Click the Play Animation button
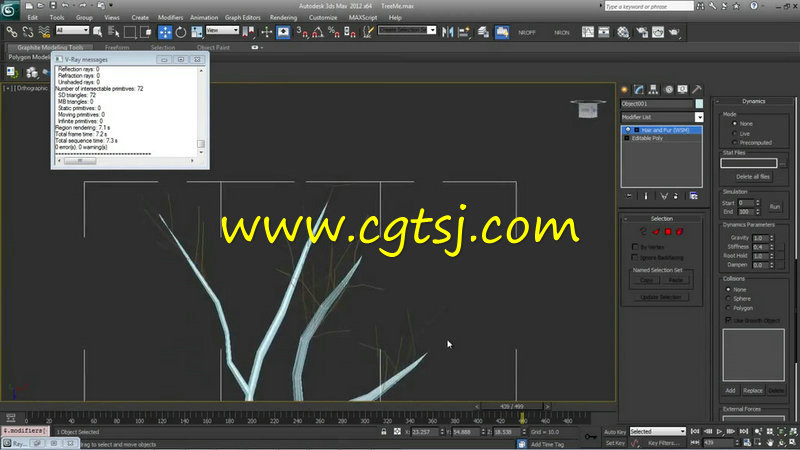 pos(719,432)
